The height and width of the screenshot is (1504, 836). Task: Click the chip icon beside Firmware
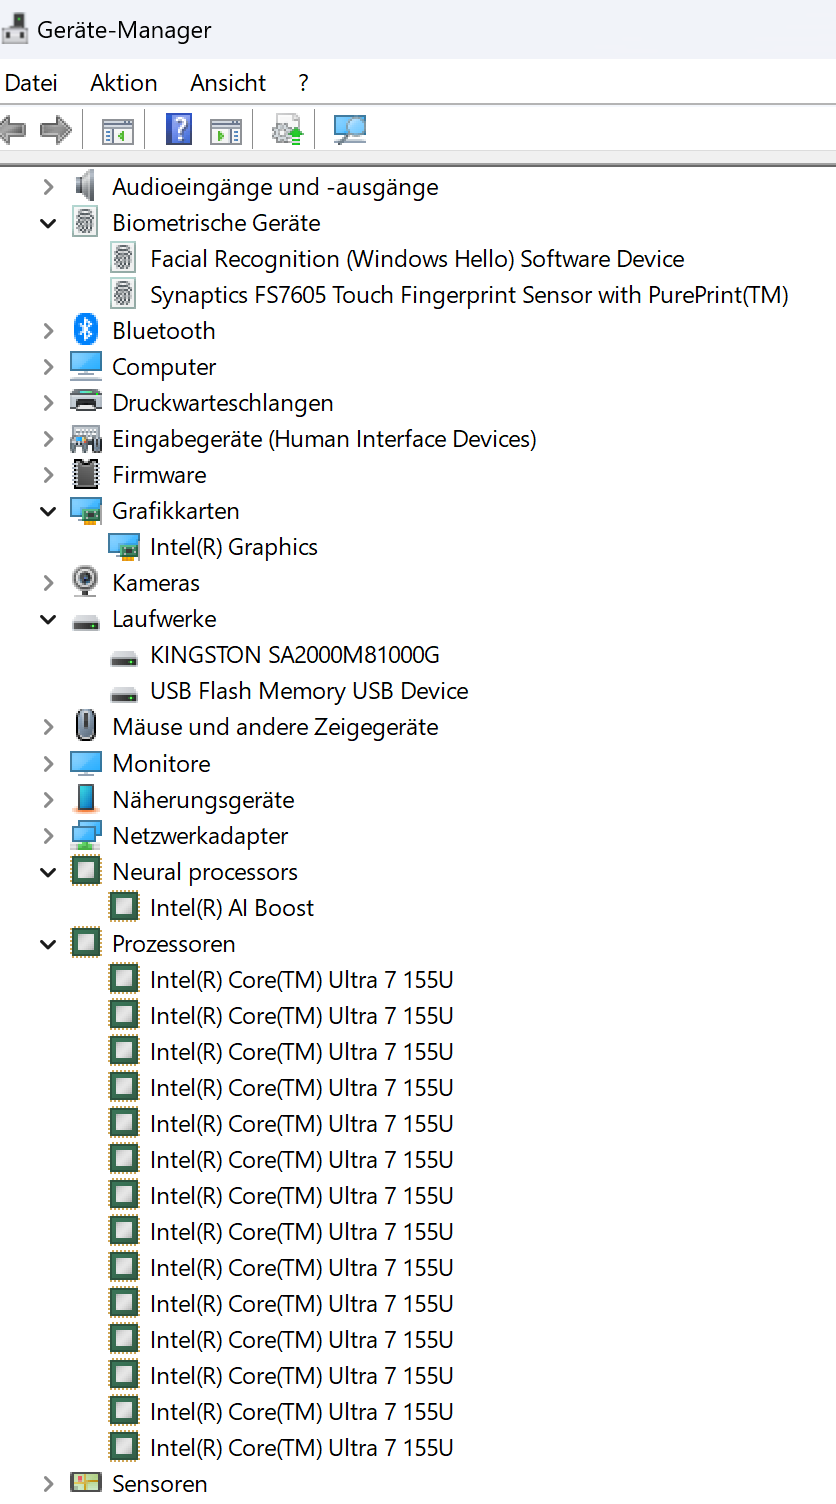point(86,474)
